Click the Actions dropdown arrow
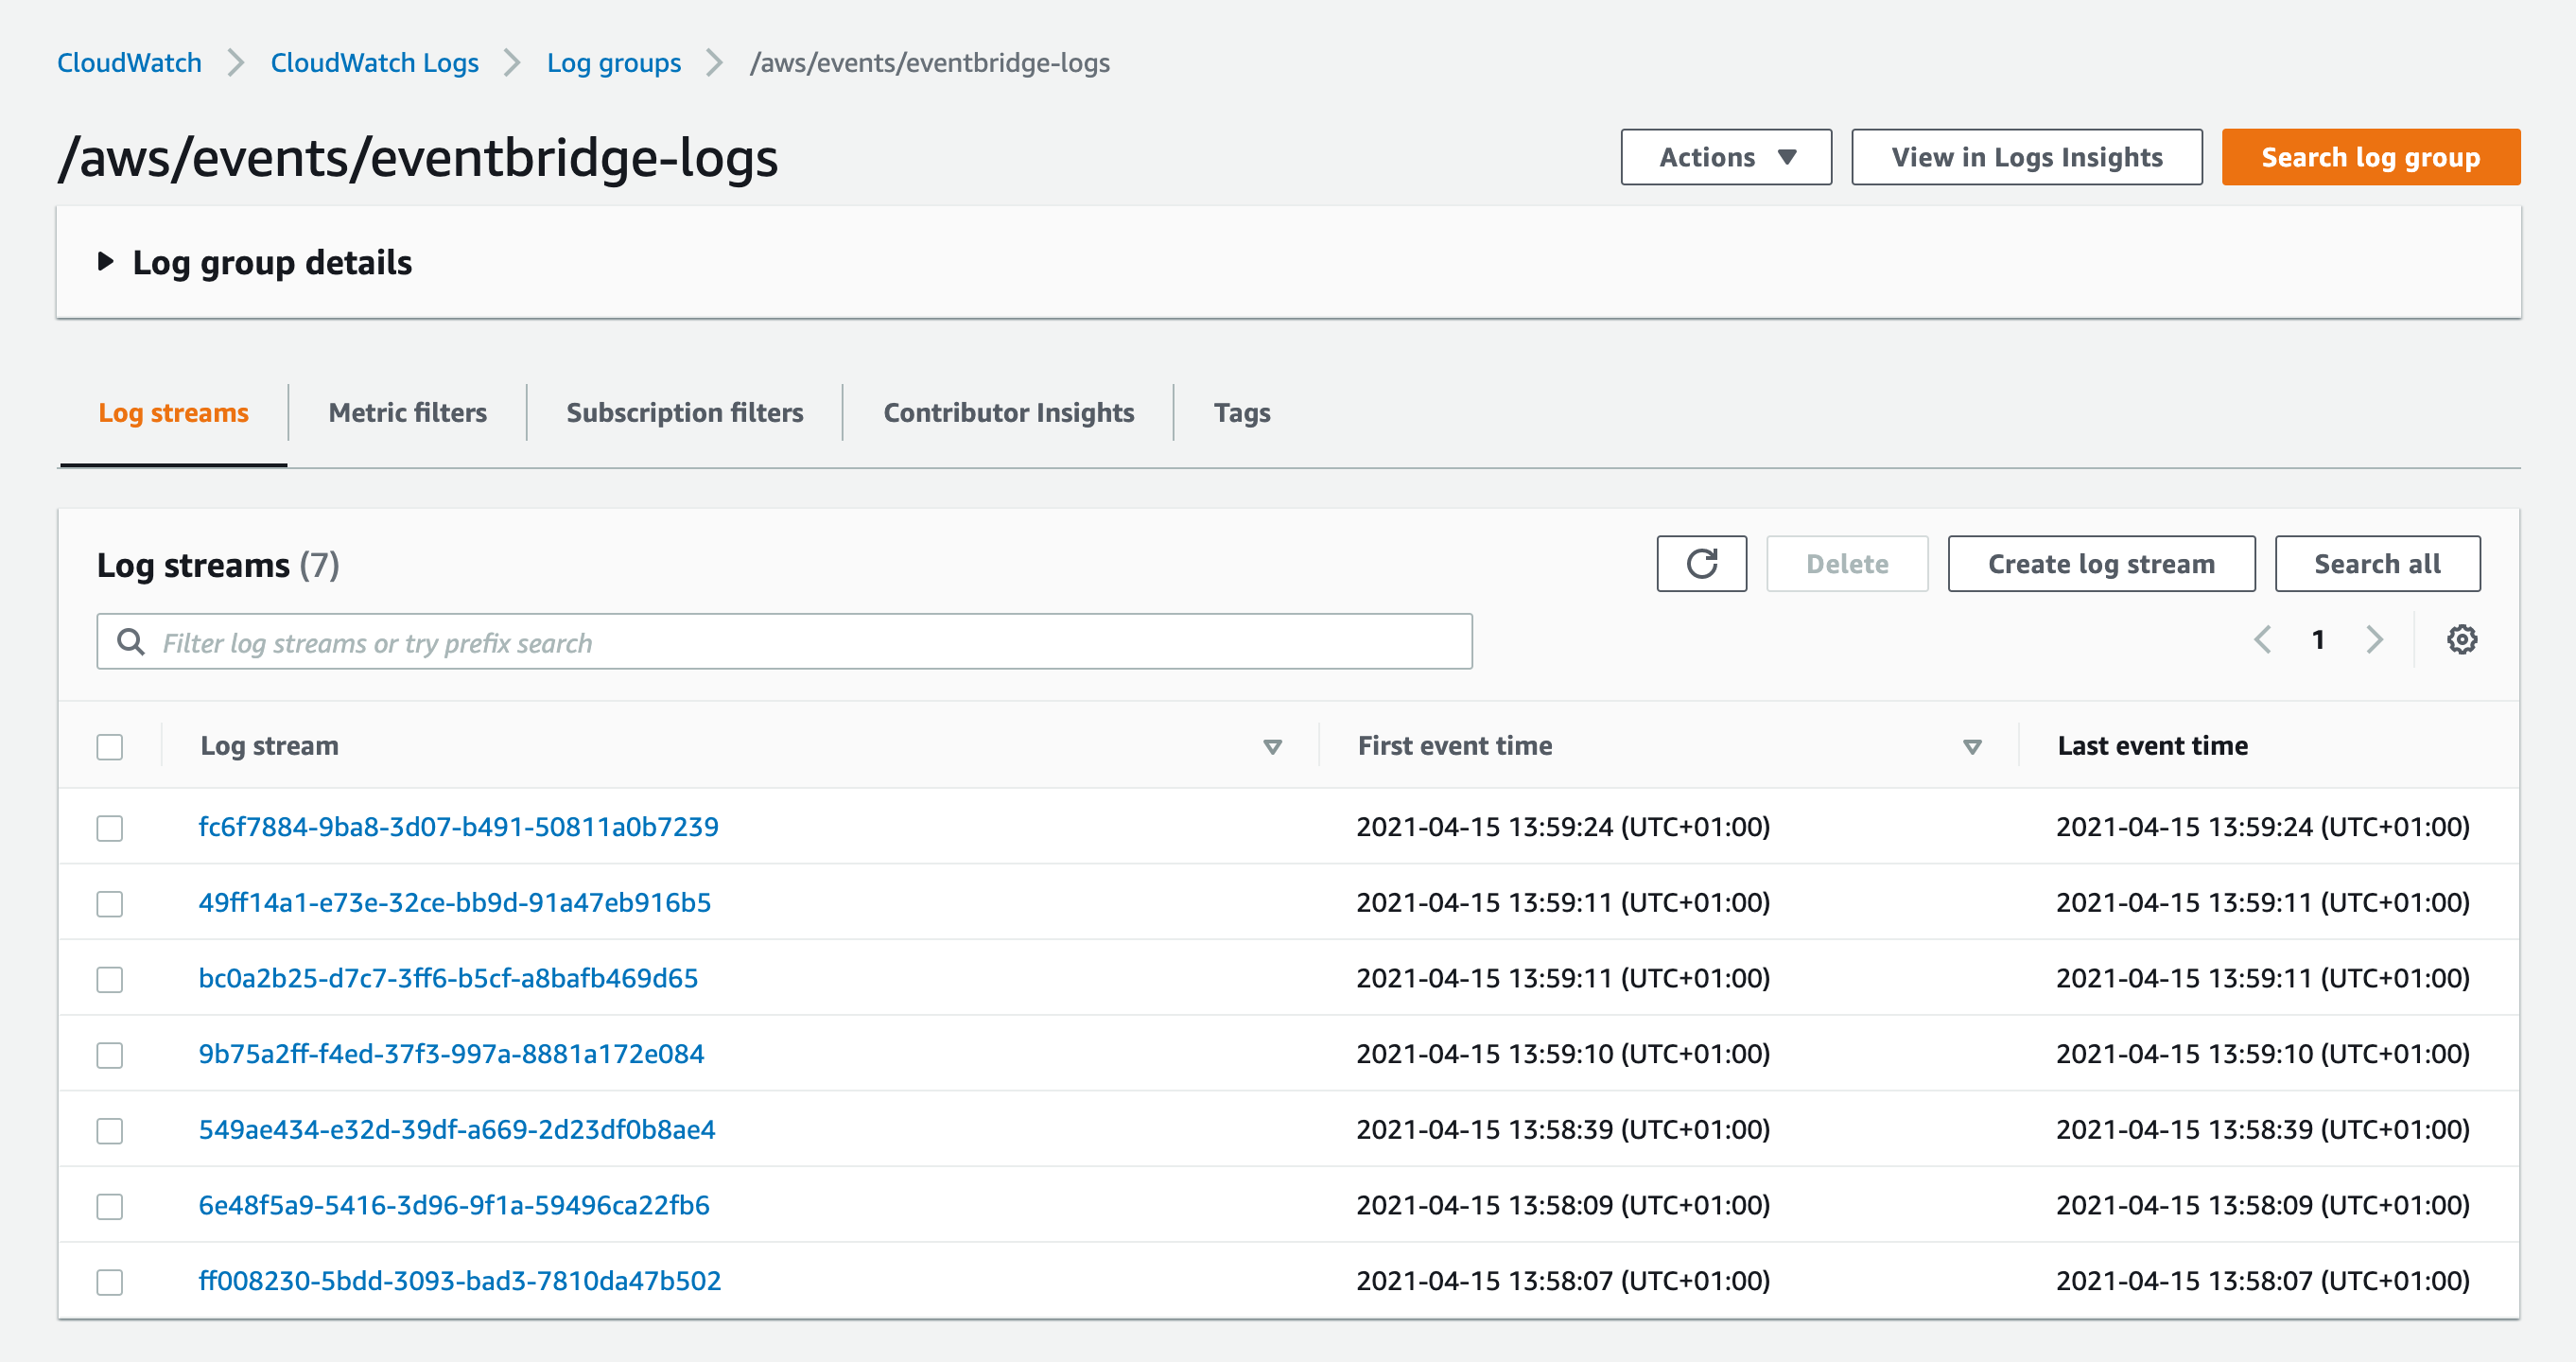Screen dimensions: 2576x1362 [1789, 157]
